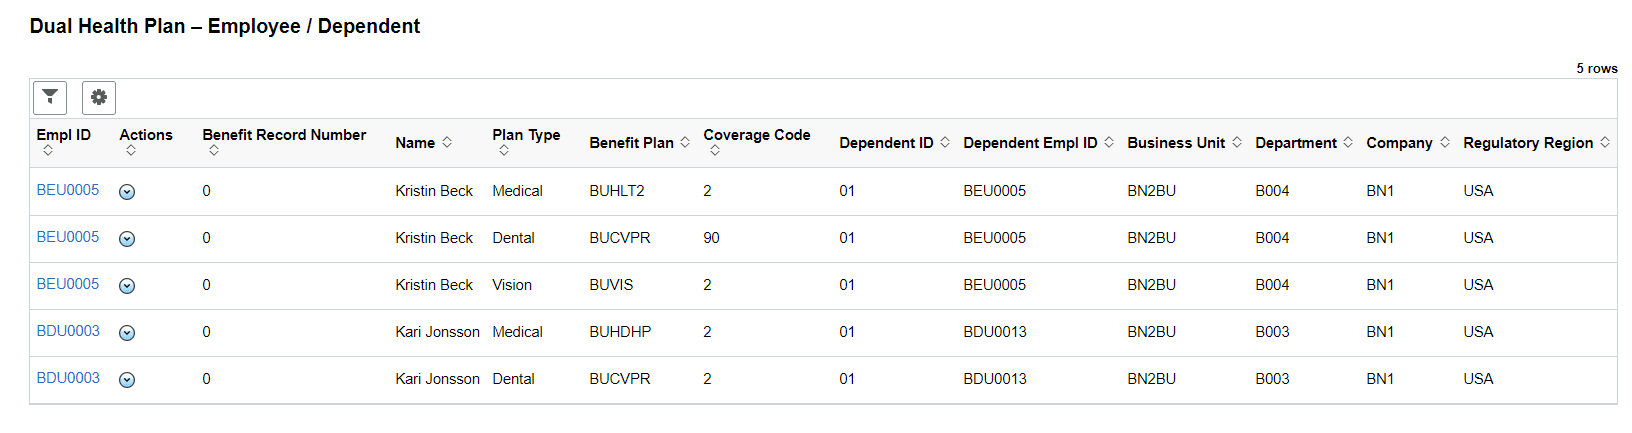Click the 5 rows count label

pos(1597,68)
